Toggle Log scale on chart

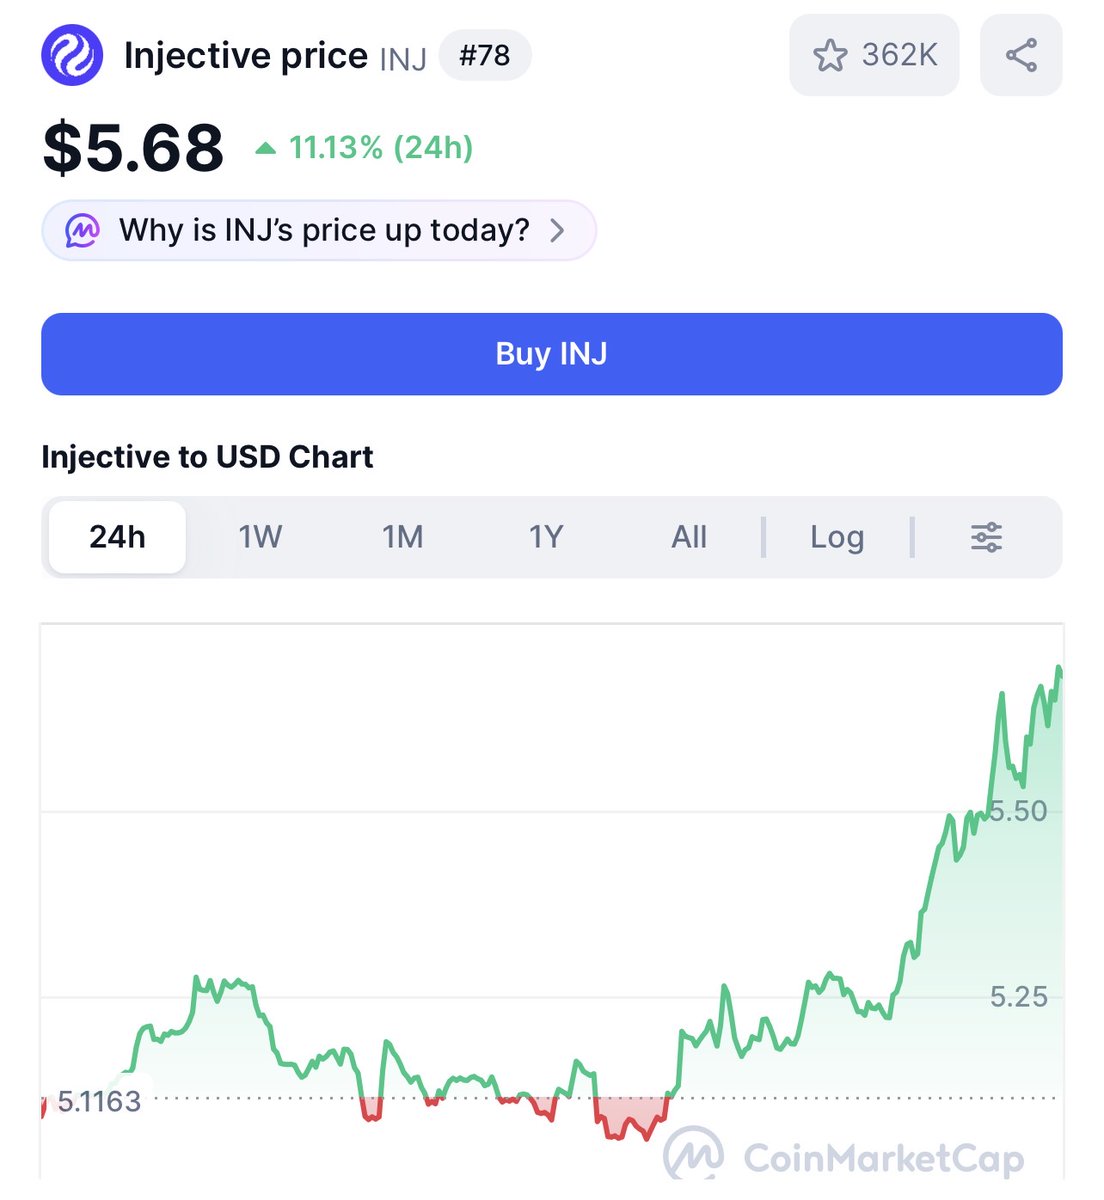pos(837,537)
